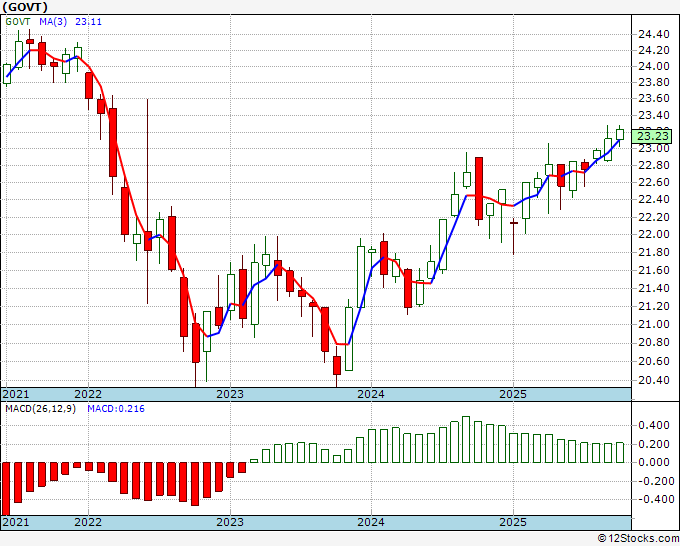Viewport: 680px width, 546px height.
Task: Select the 22.20 price axis label
Action: click(x=654, y=217)
